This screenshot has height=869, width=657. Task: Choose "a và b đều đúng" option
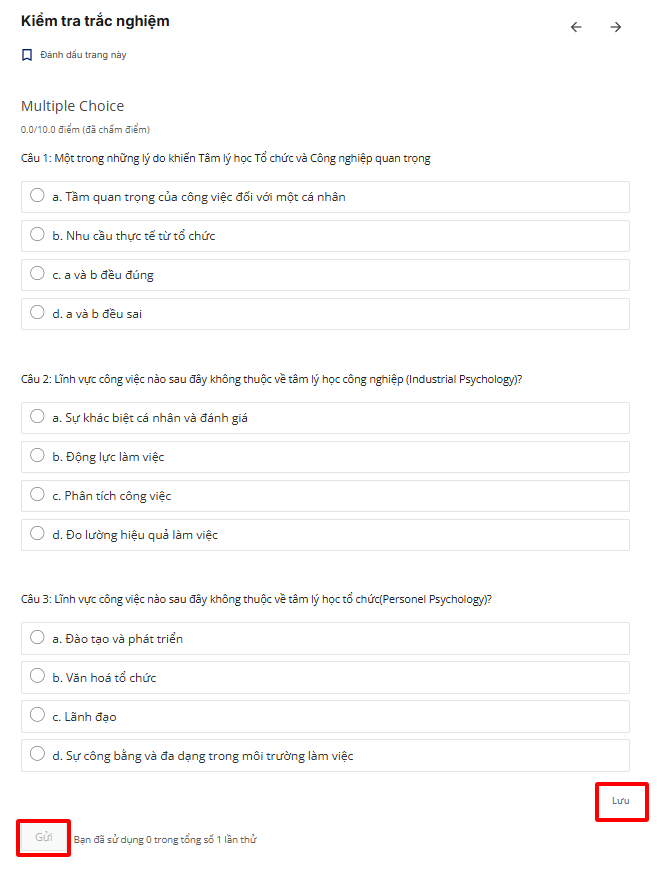point(38,274)
